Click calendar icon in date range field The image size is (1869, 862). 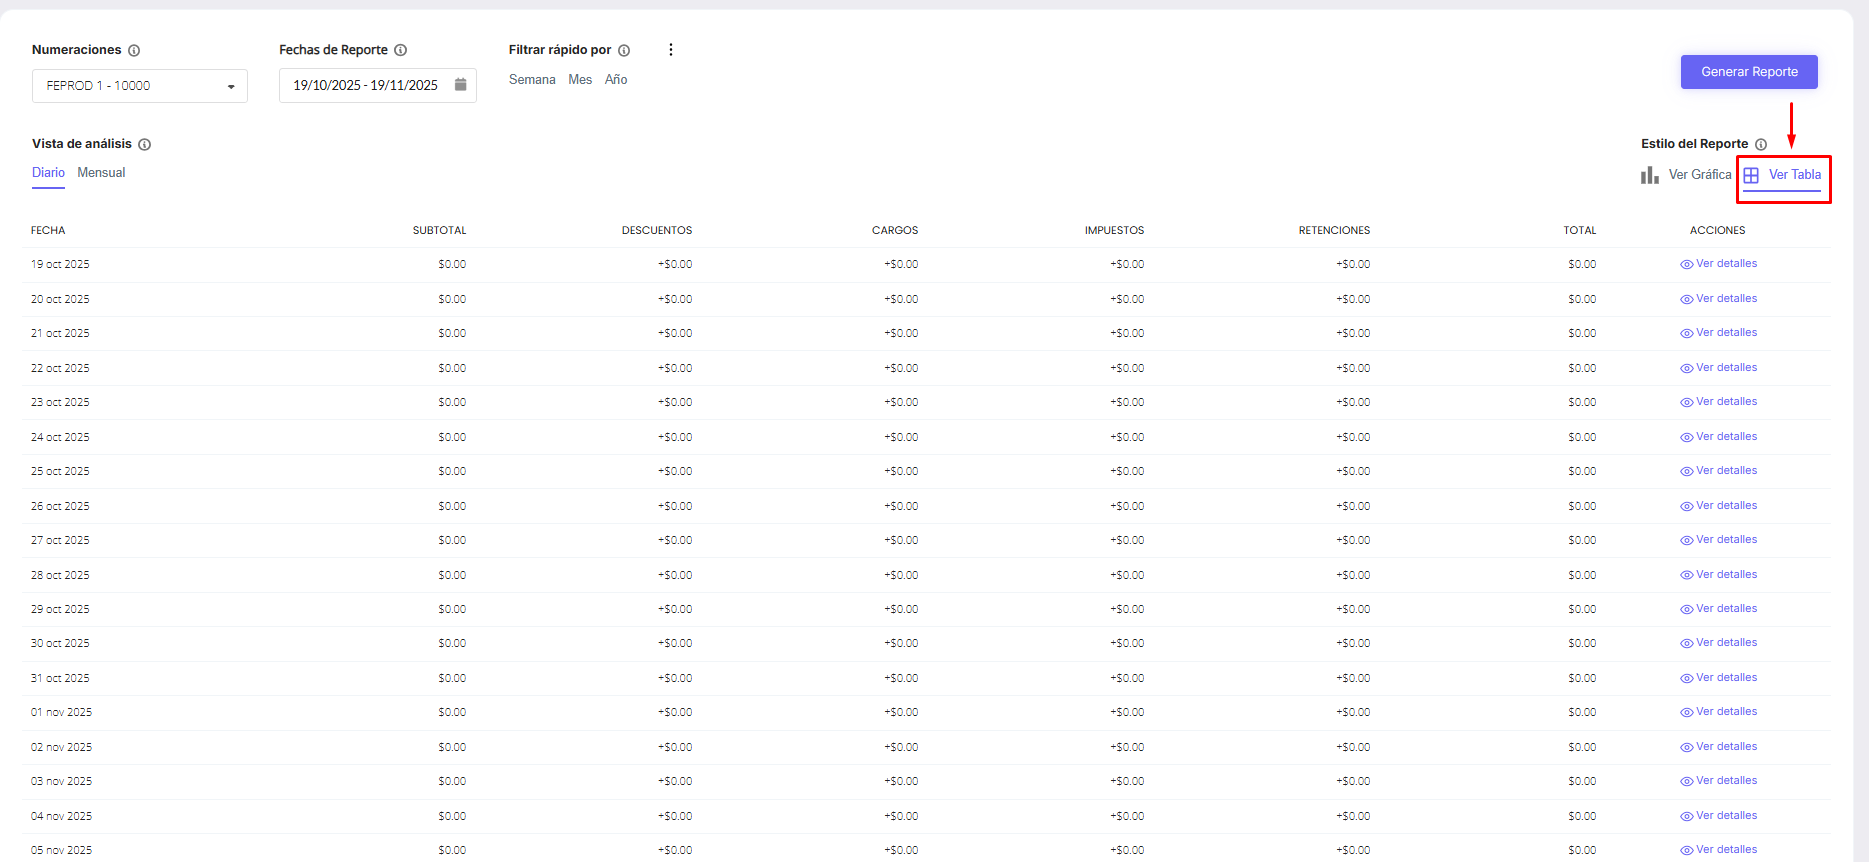tap(460, 85)
